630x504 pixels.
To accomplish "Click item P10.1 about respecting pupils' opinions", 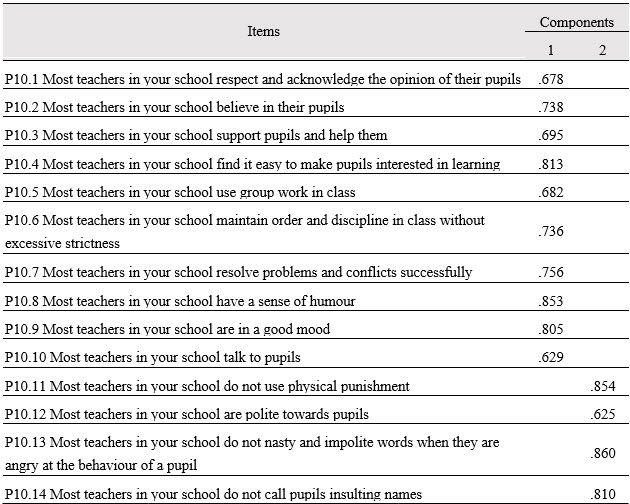I will tap(263, 79).
